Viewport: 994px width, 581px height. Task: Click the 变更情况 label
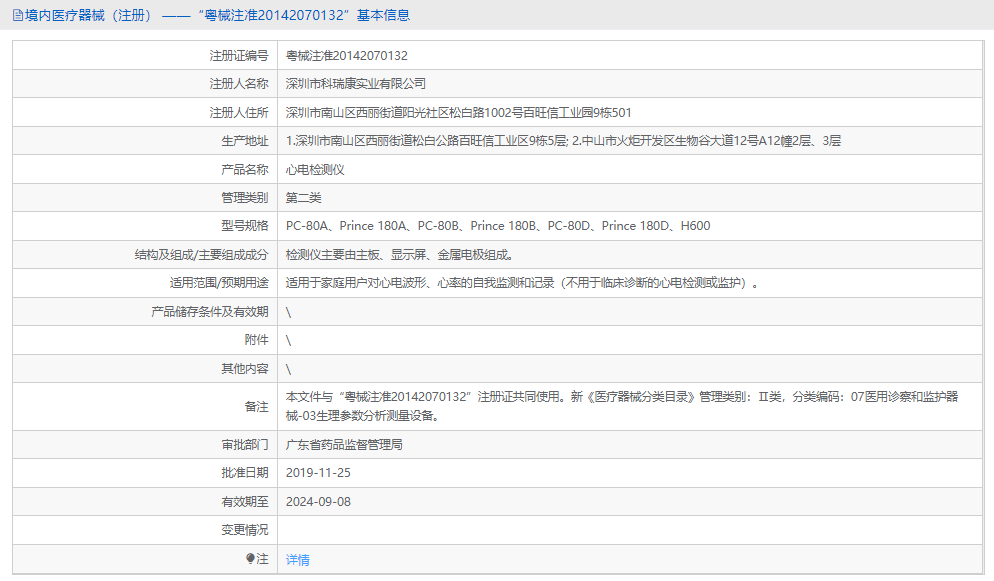click(x=245, y=530)
